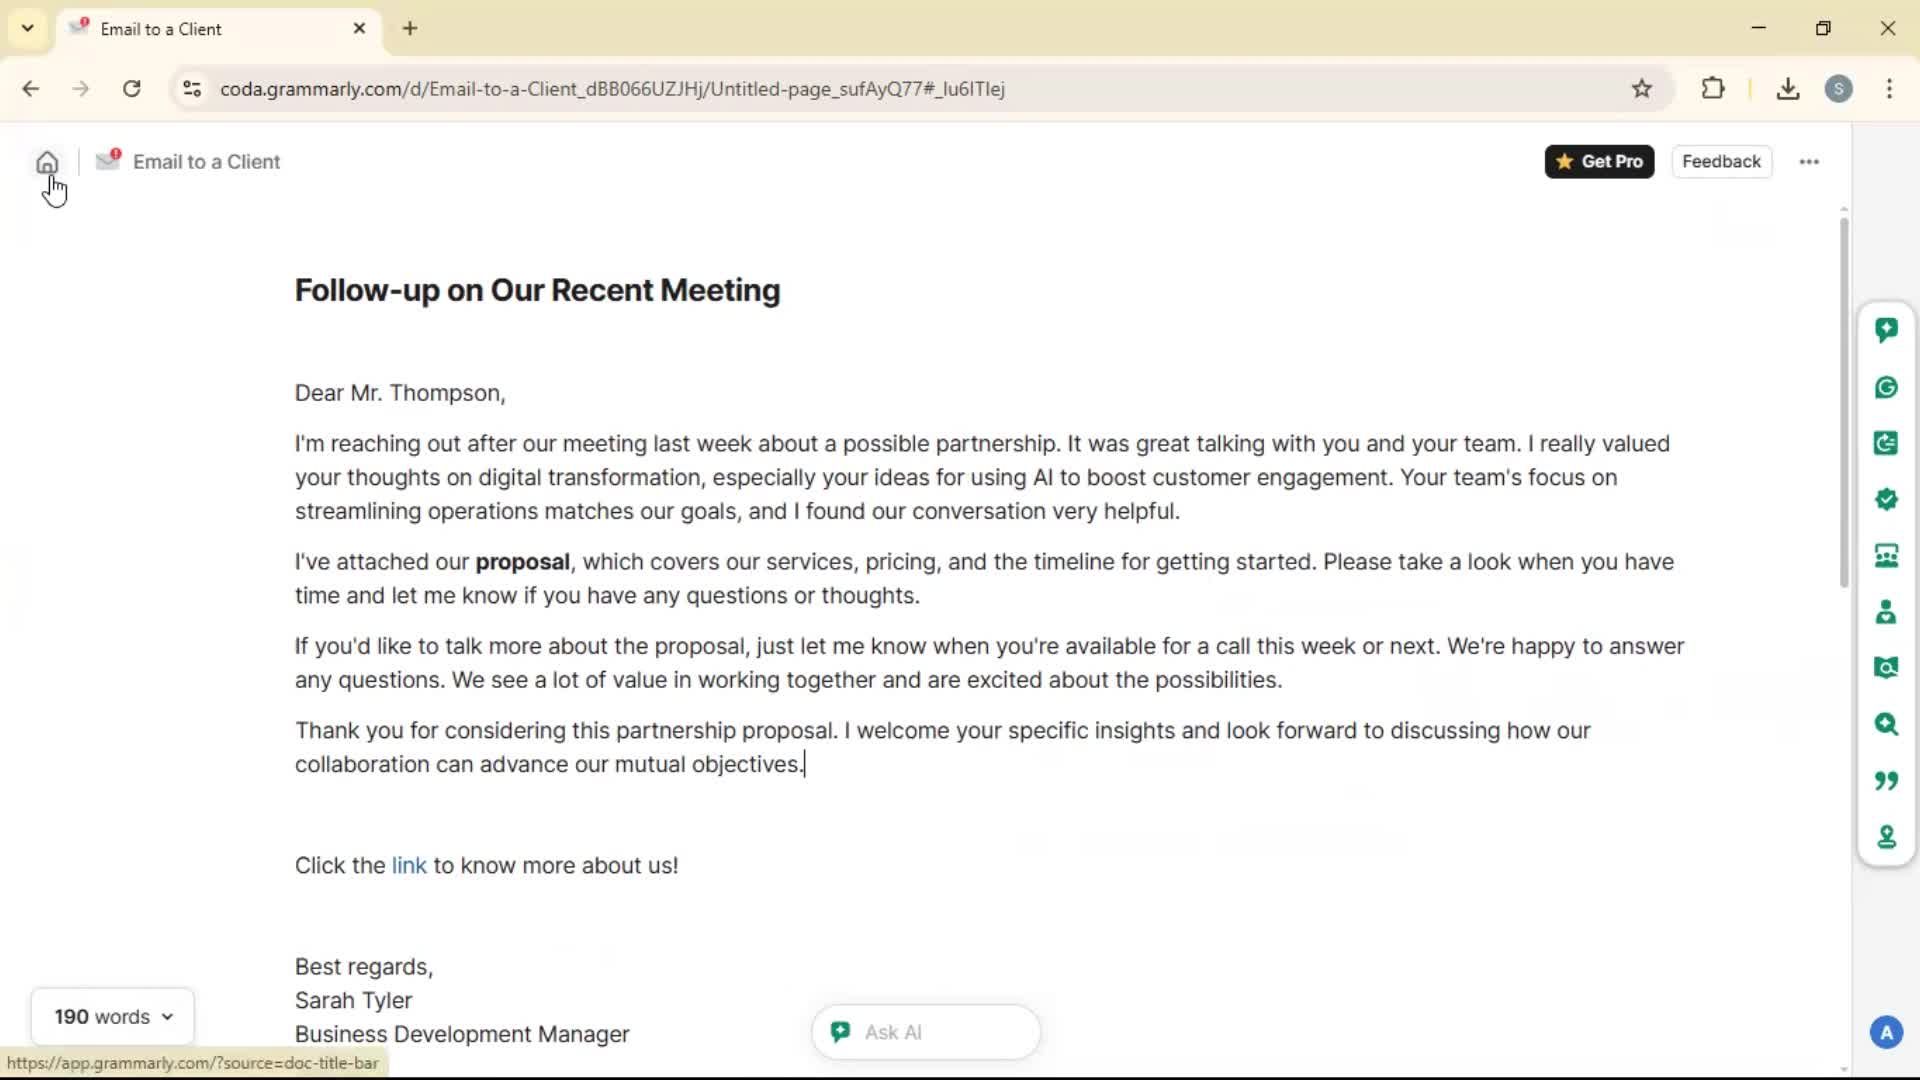Click the document vertical scrollbar
Screen dimensions: 1920x1080
(1844, 400)
